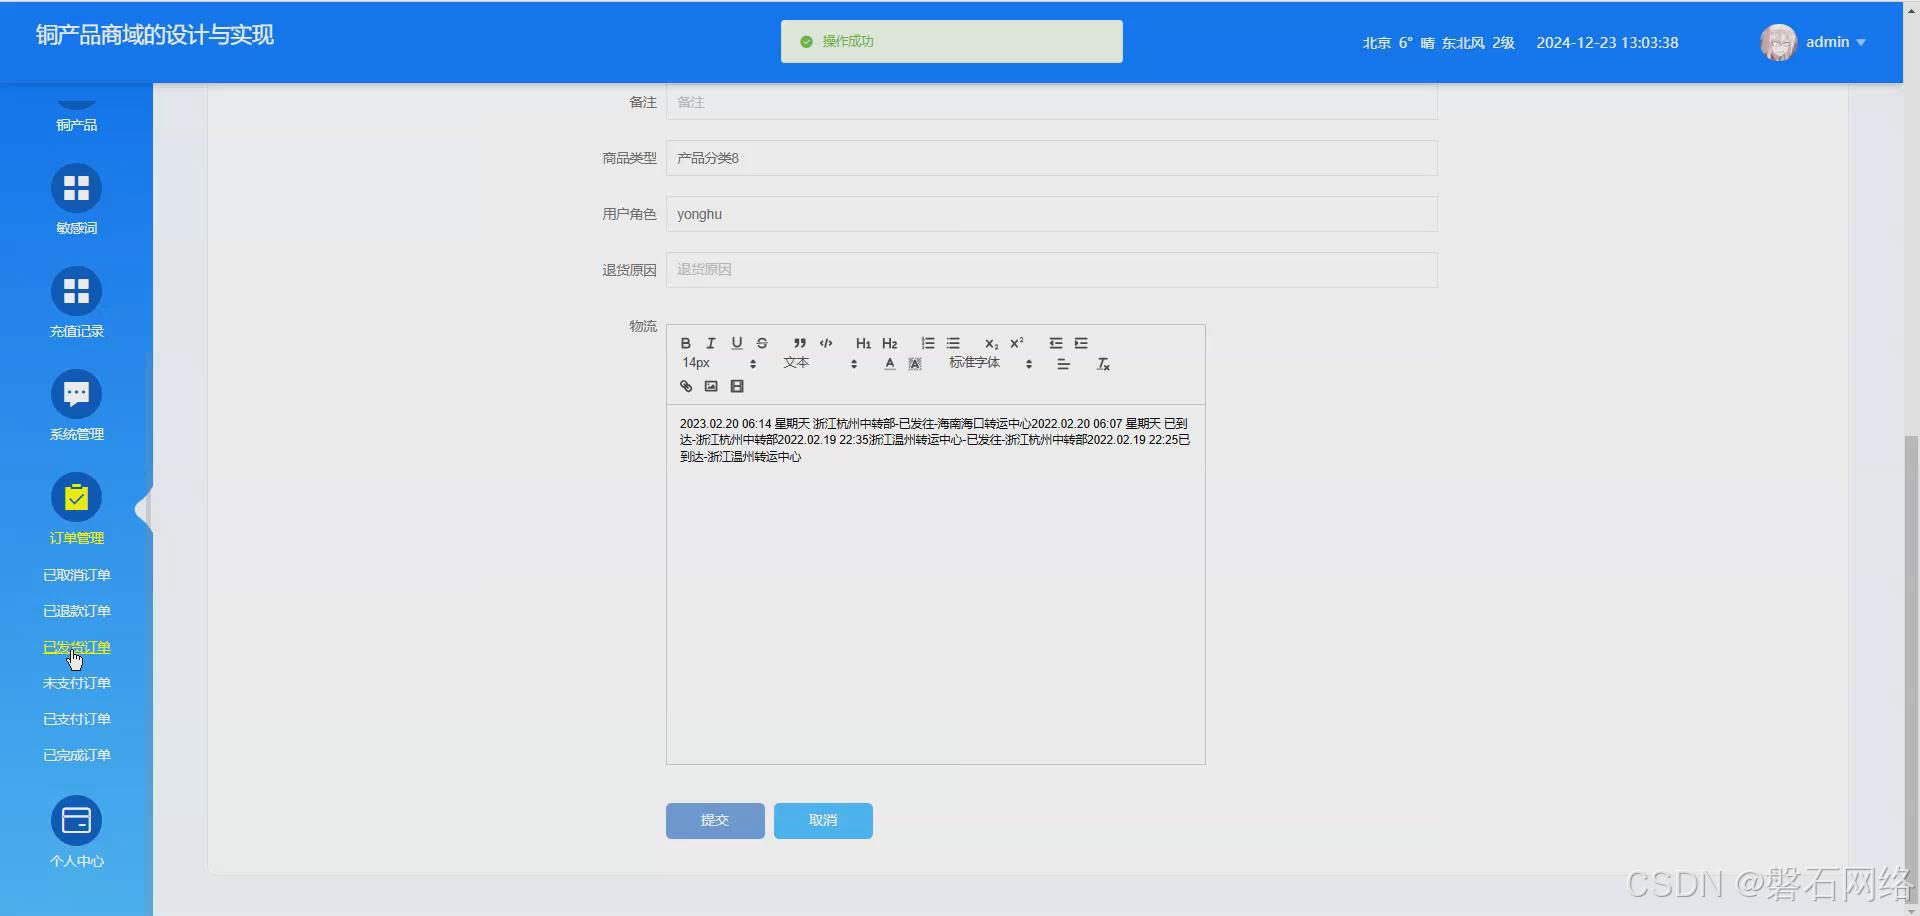The height and width of the screenshot is (916, 1920).
Task: Toggle underline formatting in the editor
Action: click(x=737, y=343)
